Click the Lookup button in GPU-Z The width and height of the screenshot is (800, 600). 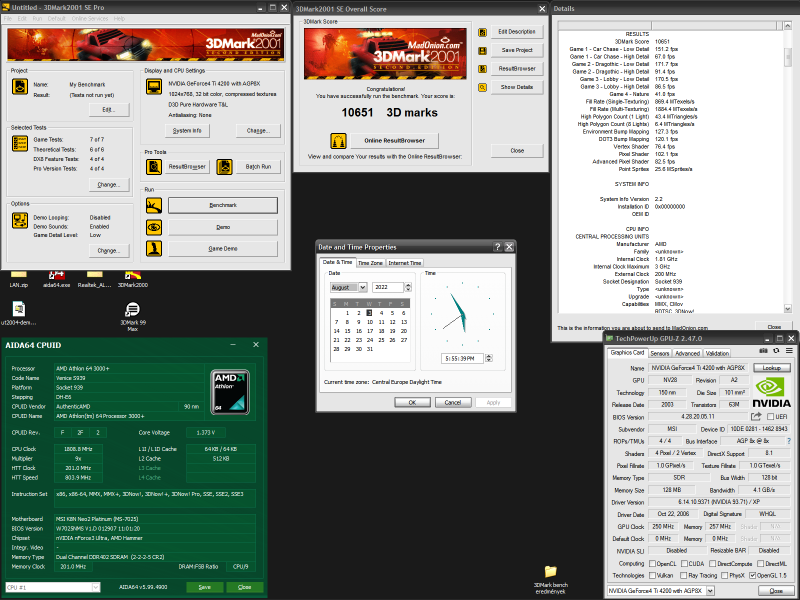[x=771, y=368]
